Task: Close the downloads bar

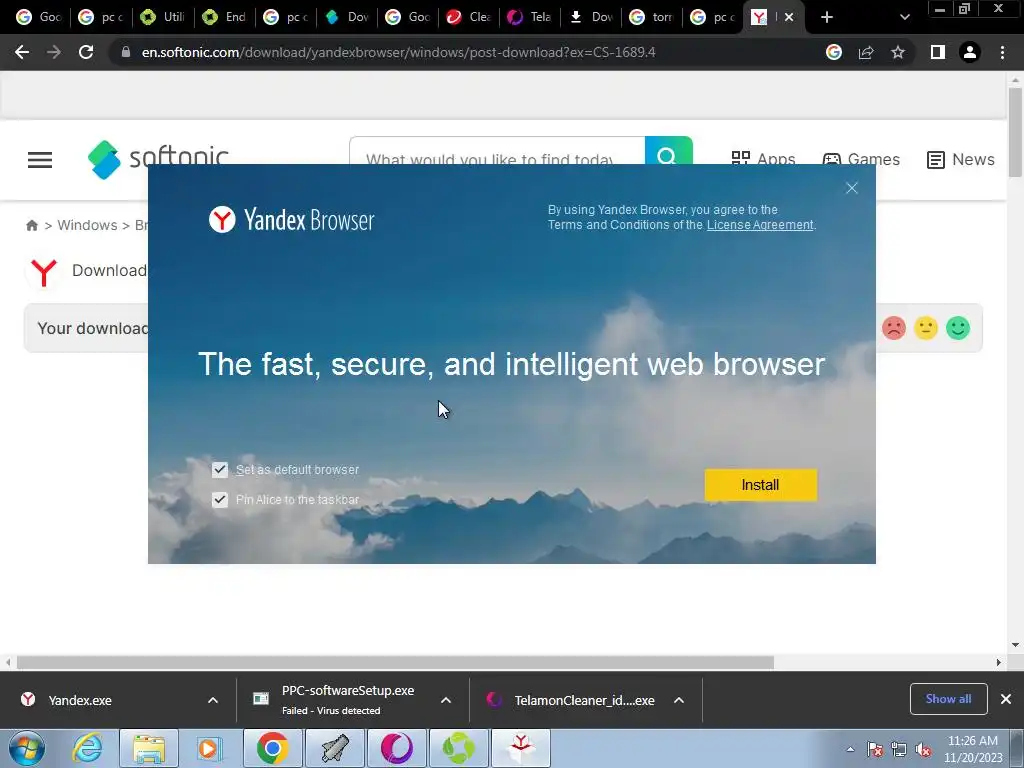Action: pyautogui.click(x=1006, y=699)
